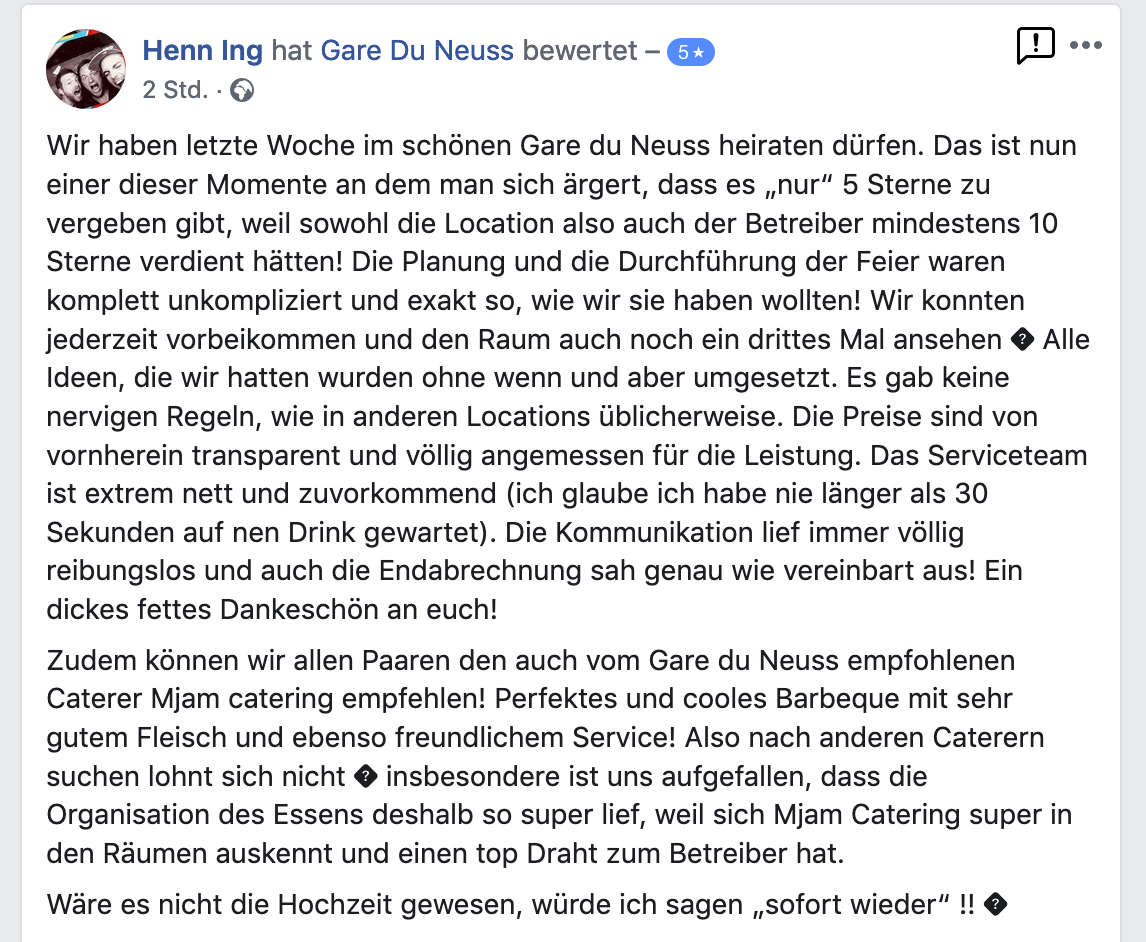Click the word "bewertet" in the header

pos(580,50)
